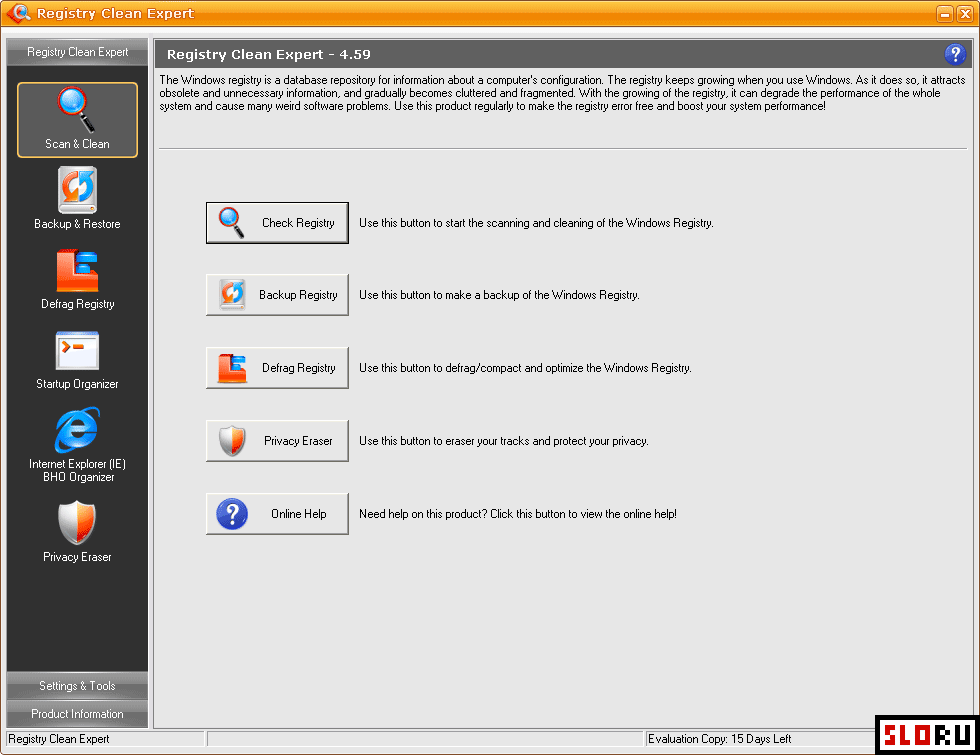Image resolution: width=980 pixels, height=755 pixels.
Task: Select Privacy Eraser shield in sidebar
Action: [x=78, y=531]
